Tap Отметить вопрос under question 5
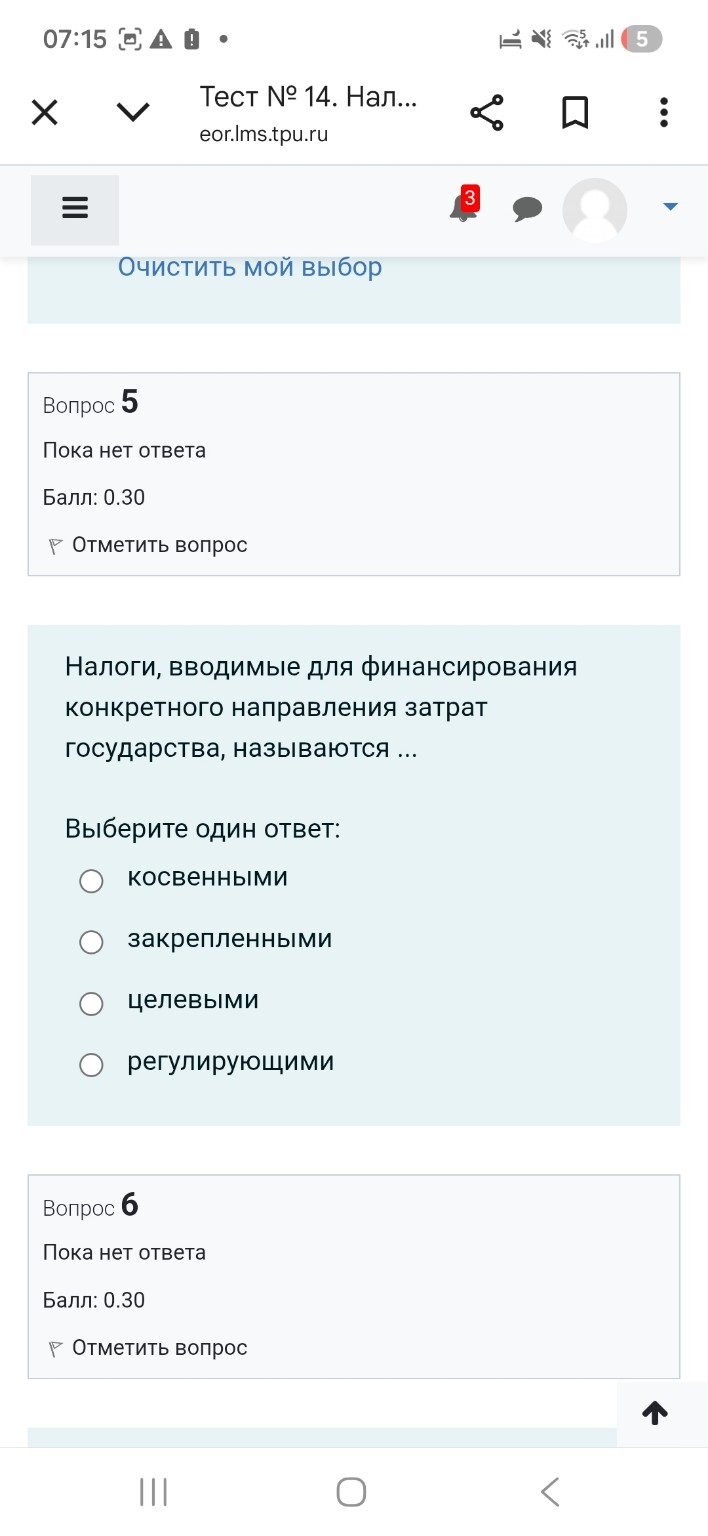708x1536 pixels. (160, 545)
